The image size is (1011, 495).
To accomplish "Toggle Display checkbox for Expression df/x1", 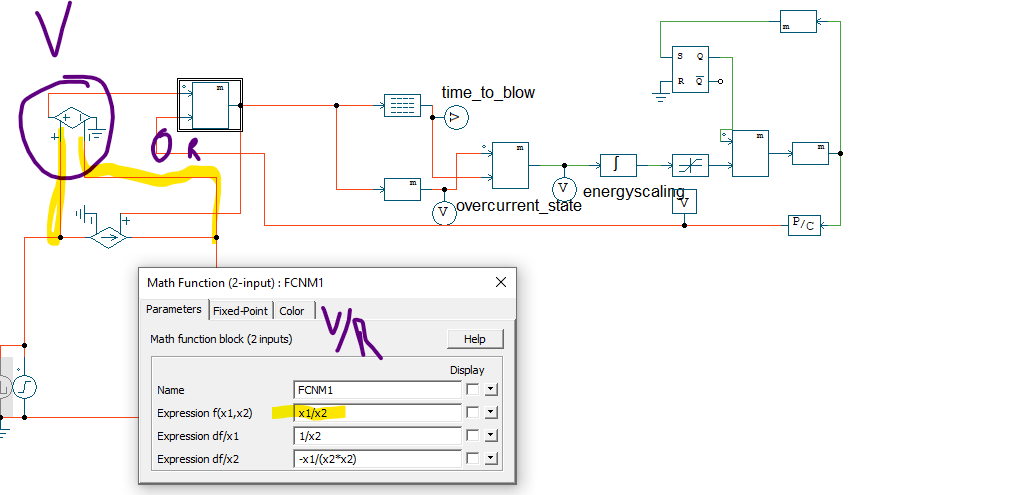I will (x=473, y=436).
